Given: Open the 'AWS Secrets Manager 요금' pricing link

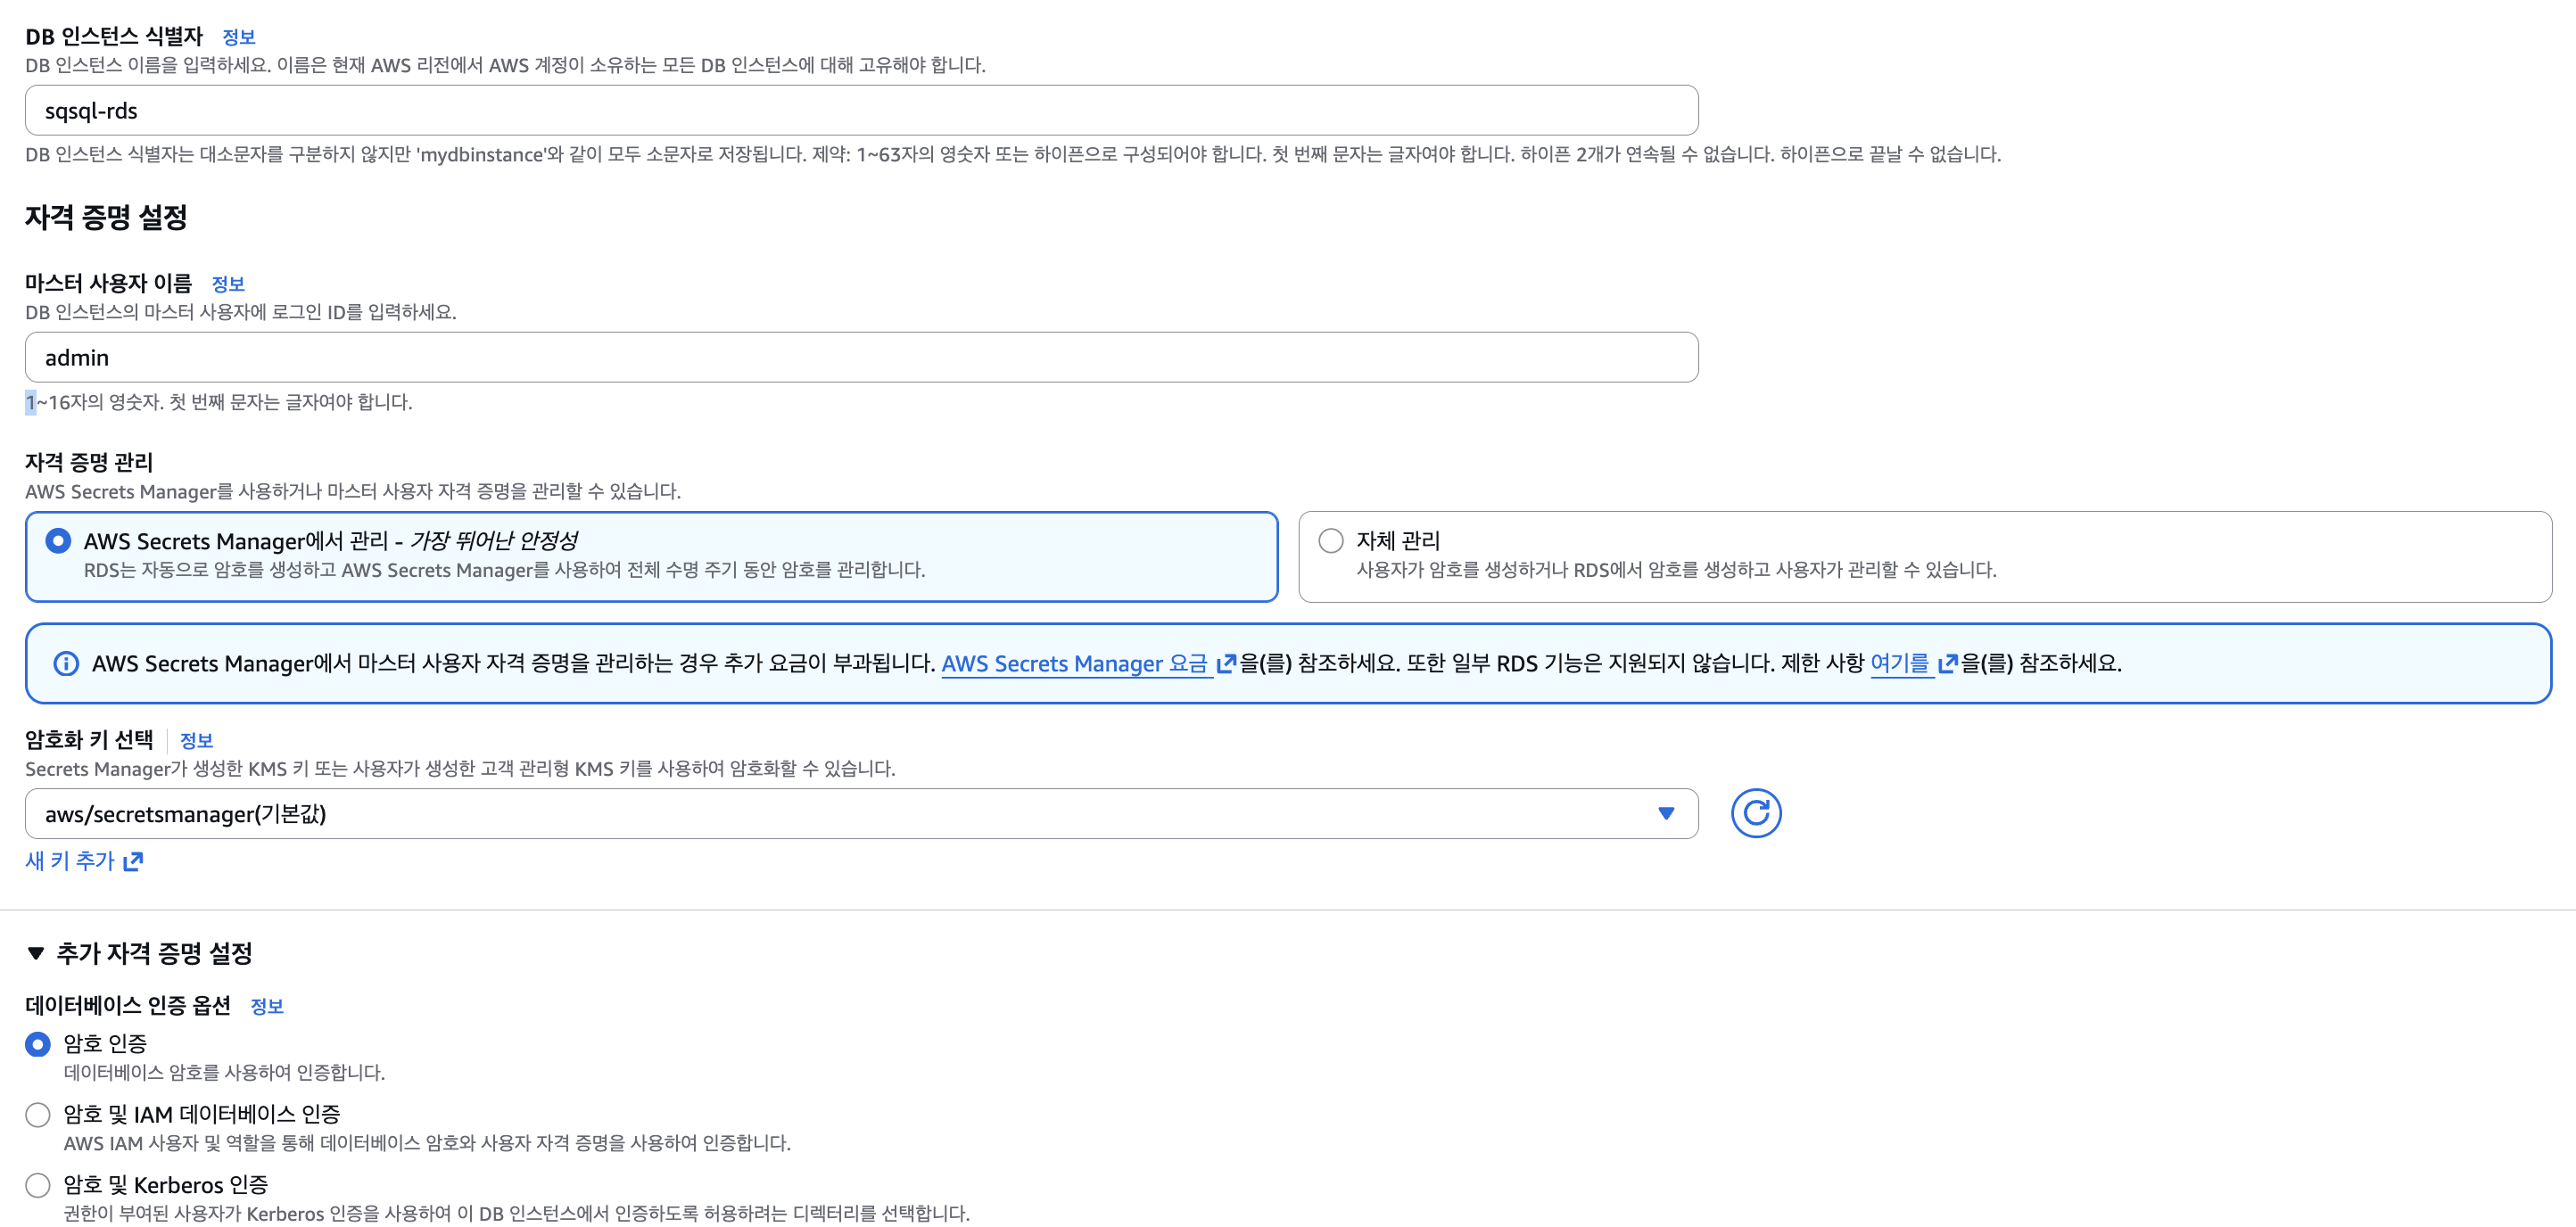Looking at the screenshot, I should [1074, 663].
